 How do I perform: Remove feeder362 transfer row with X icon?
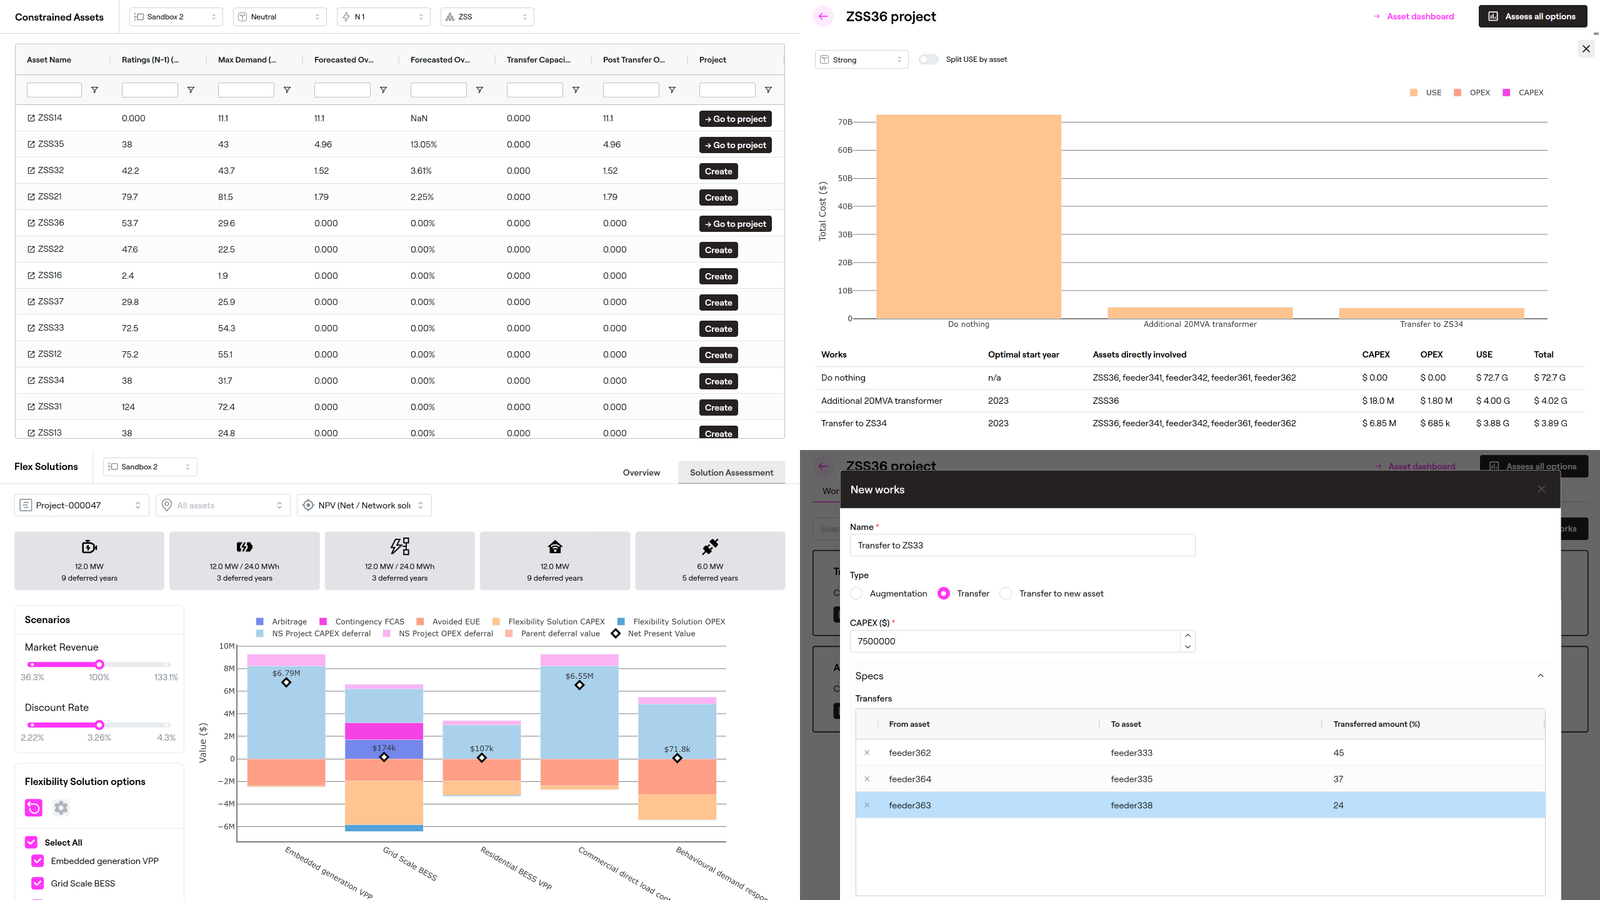pos(867,753)
